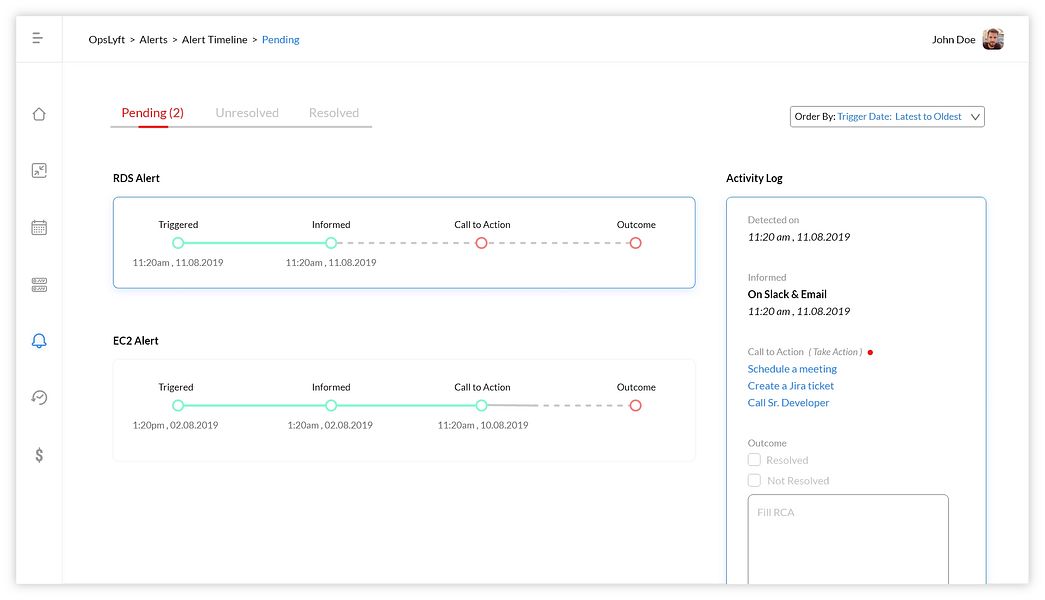Click John Doe's profile avatar
Screen dimensions: 1045x600
point(992,40)
